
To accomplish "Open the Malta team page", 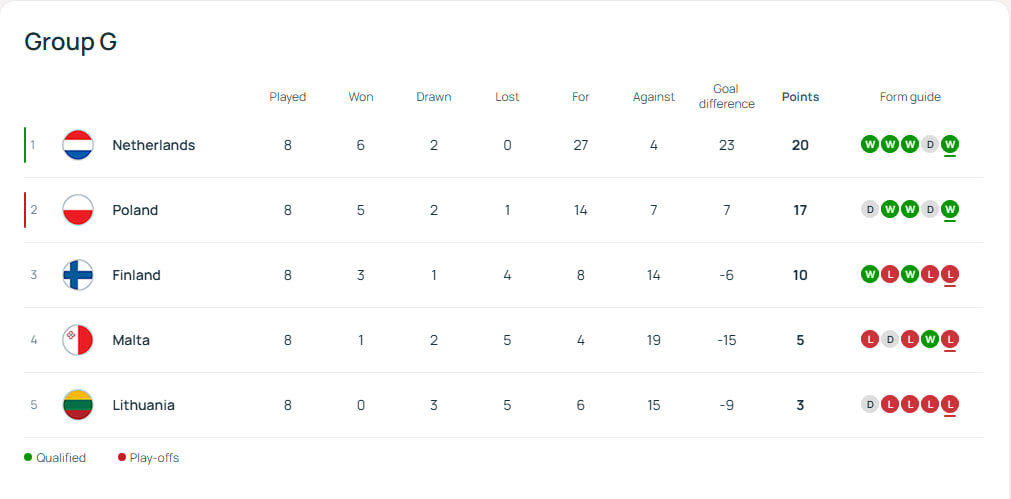I will (131, 340).
